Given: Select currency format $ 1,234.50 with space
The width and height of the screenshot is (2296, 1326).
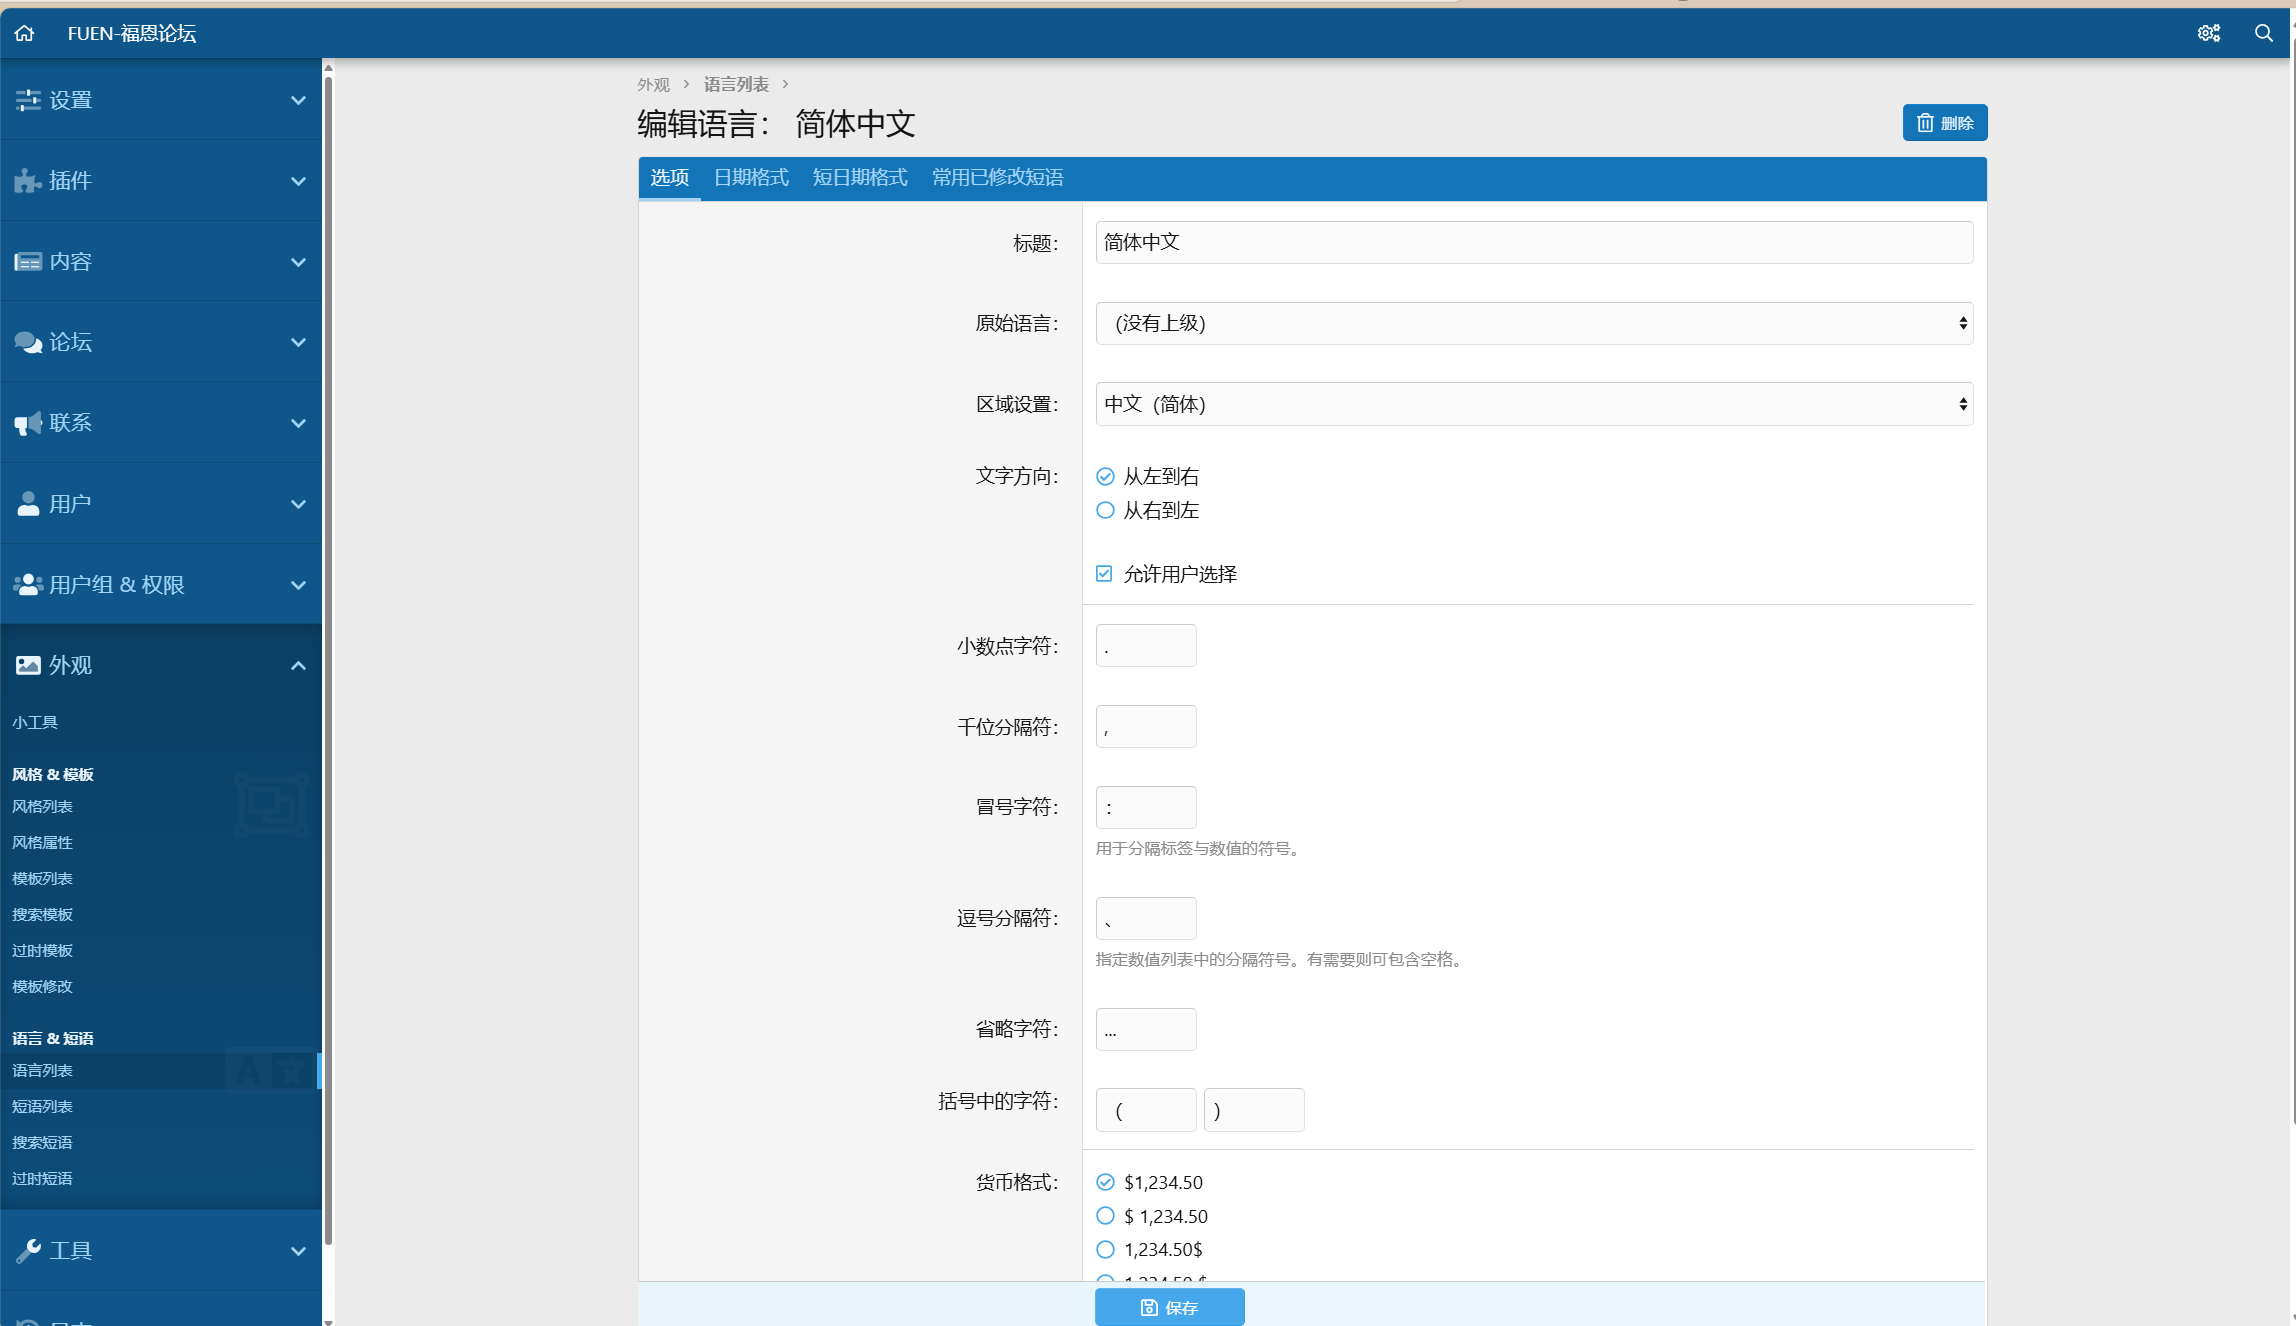Looking at the screenshot, I should [1105, 1216].
